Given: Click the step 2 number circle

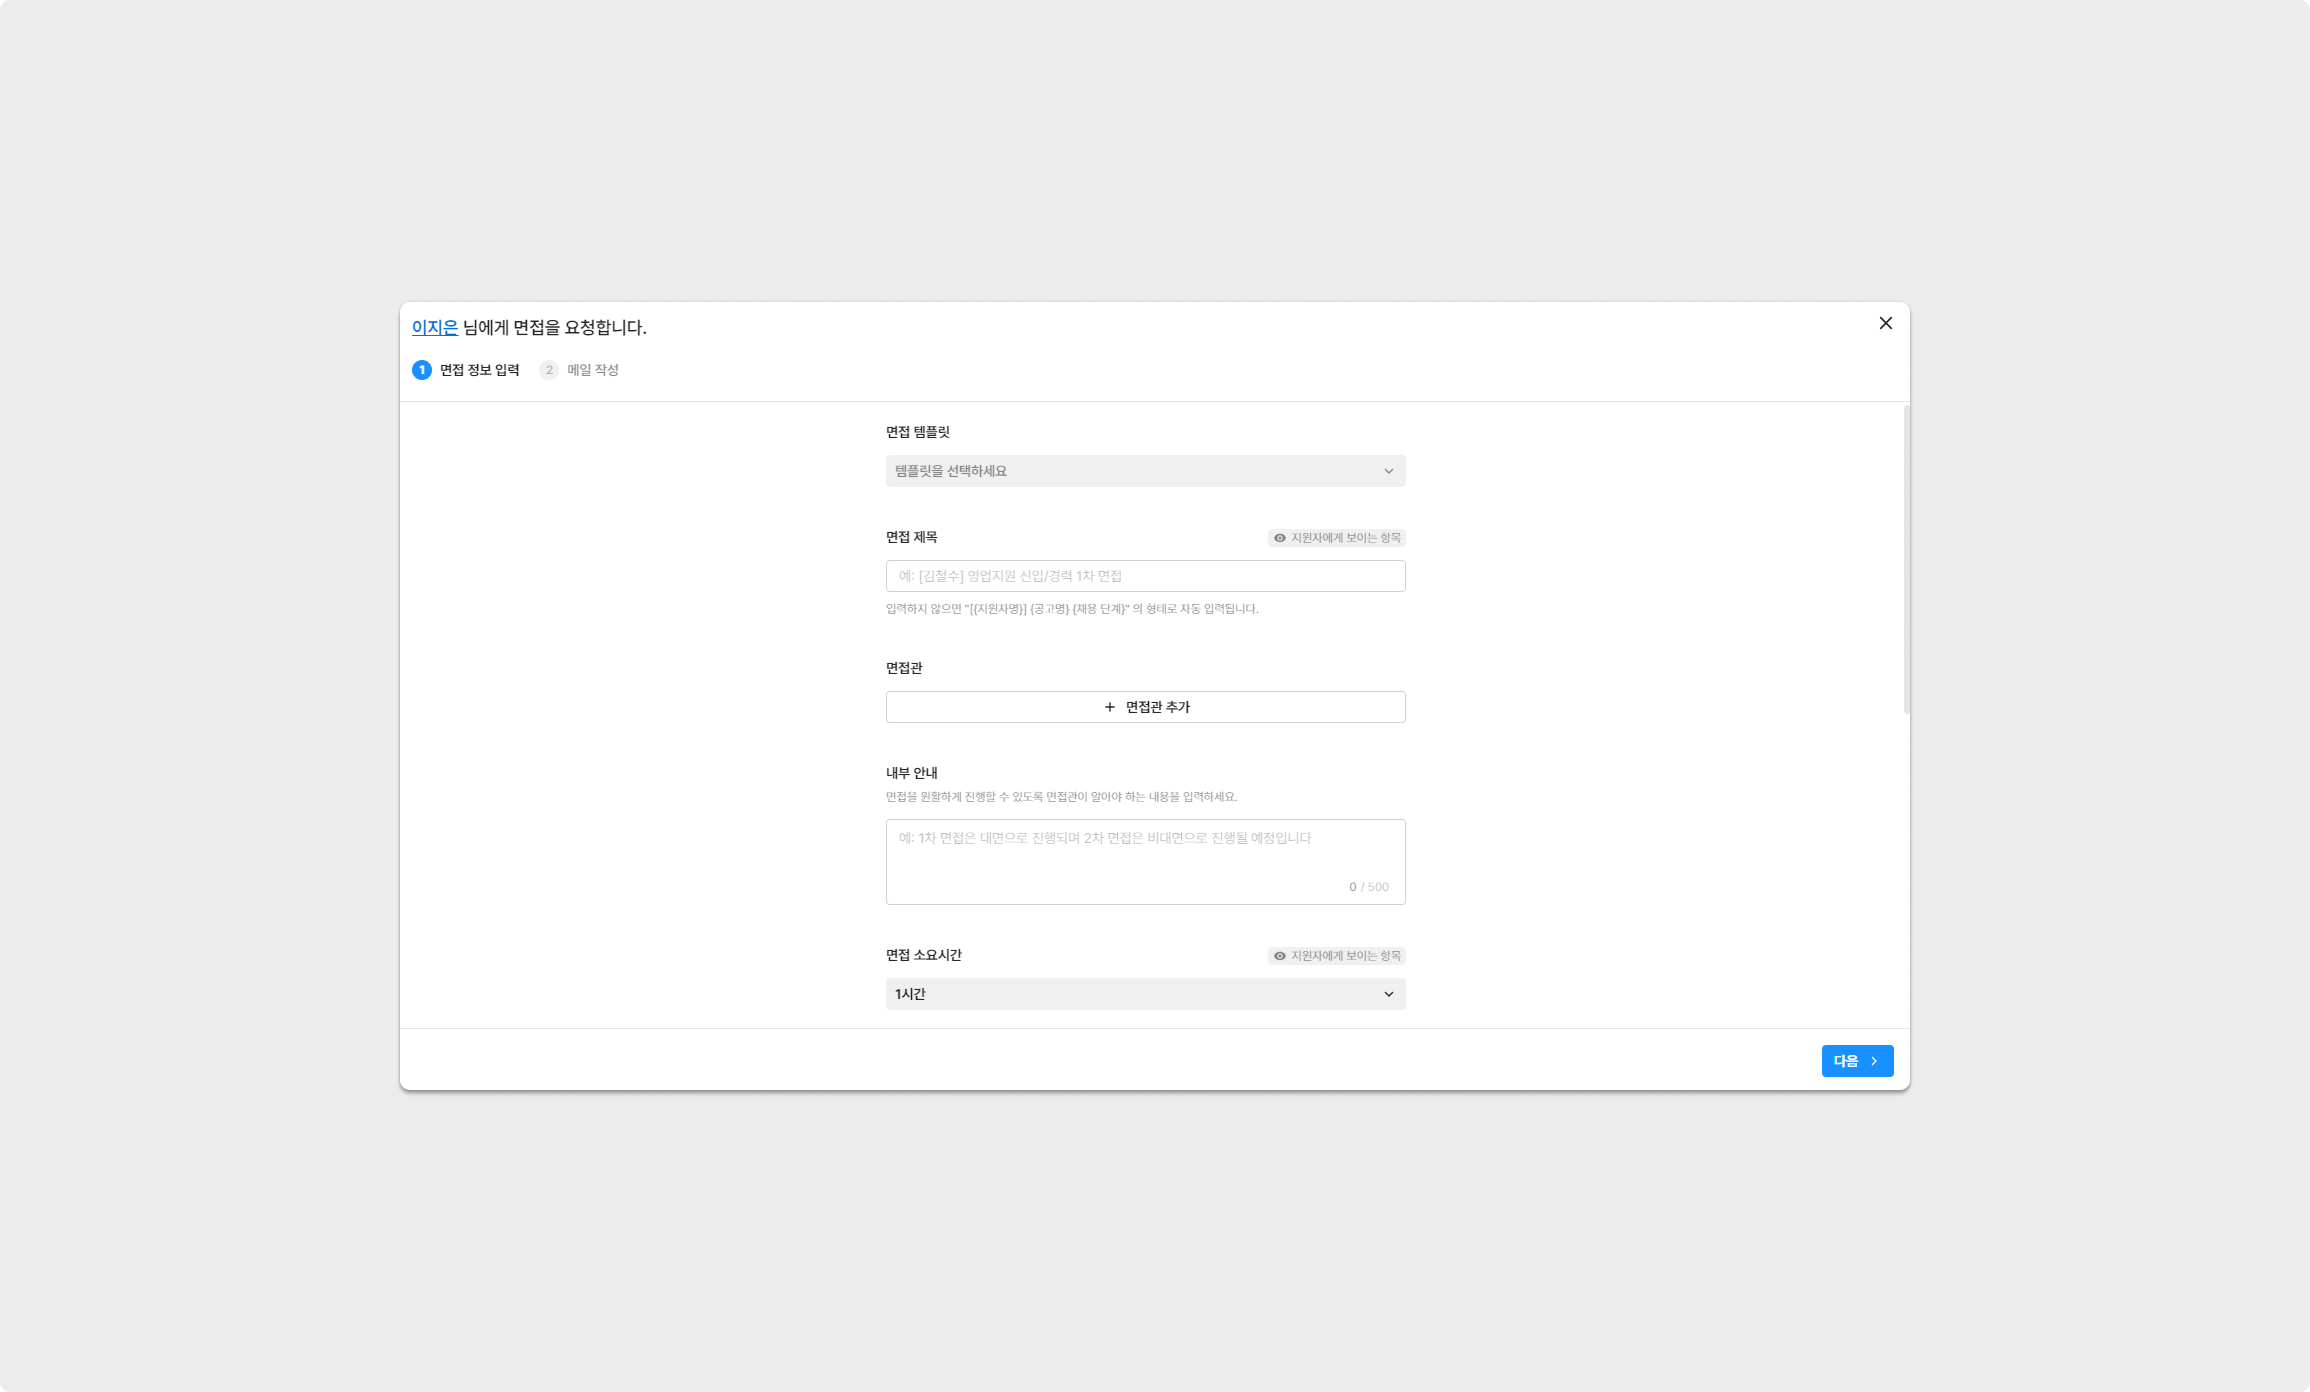Looking at the screenshot, I should point(549,370).
